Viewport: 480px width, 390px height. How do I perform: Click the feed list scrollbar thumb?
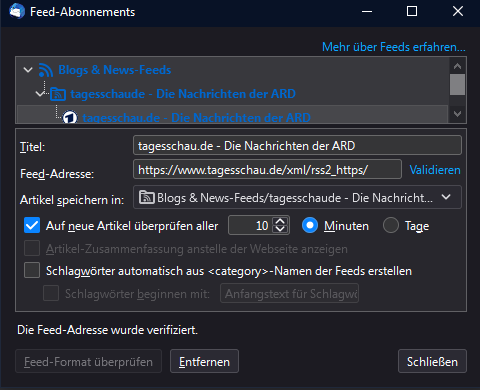pos(457,85)
